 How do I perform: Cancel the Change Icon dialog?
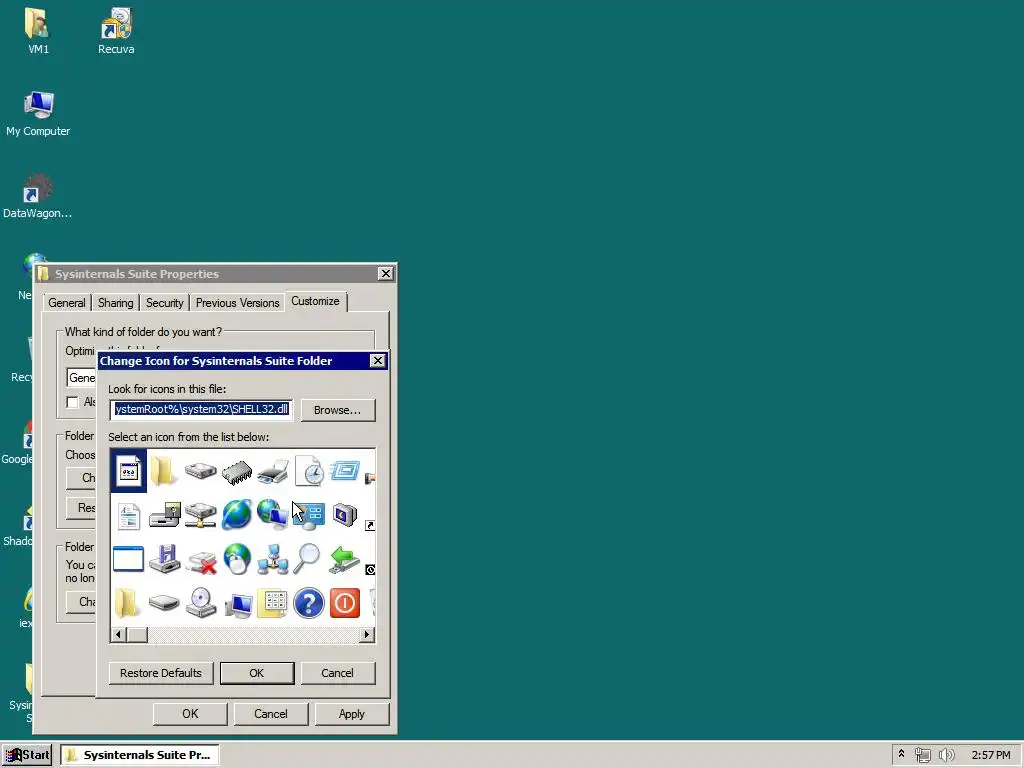click(338, 673)
